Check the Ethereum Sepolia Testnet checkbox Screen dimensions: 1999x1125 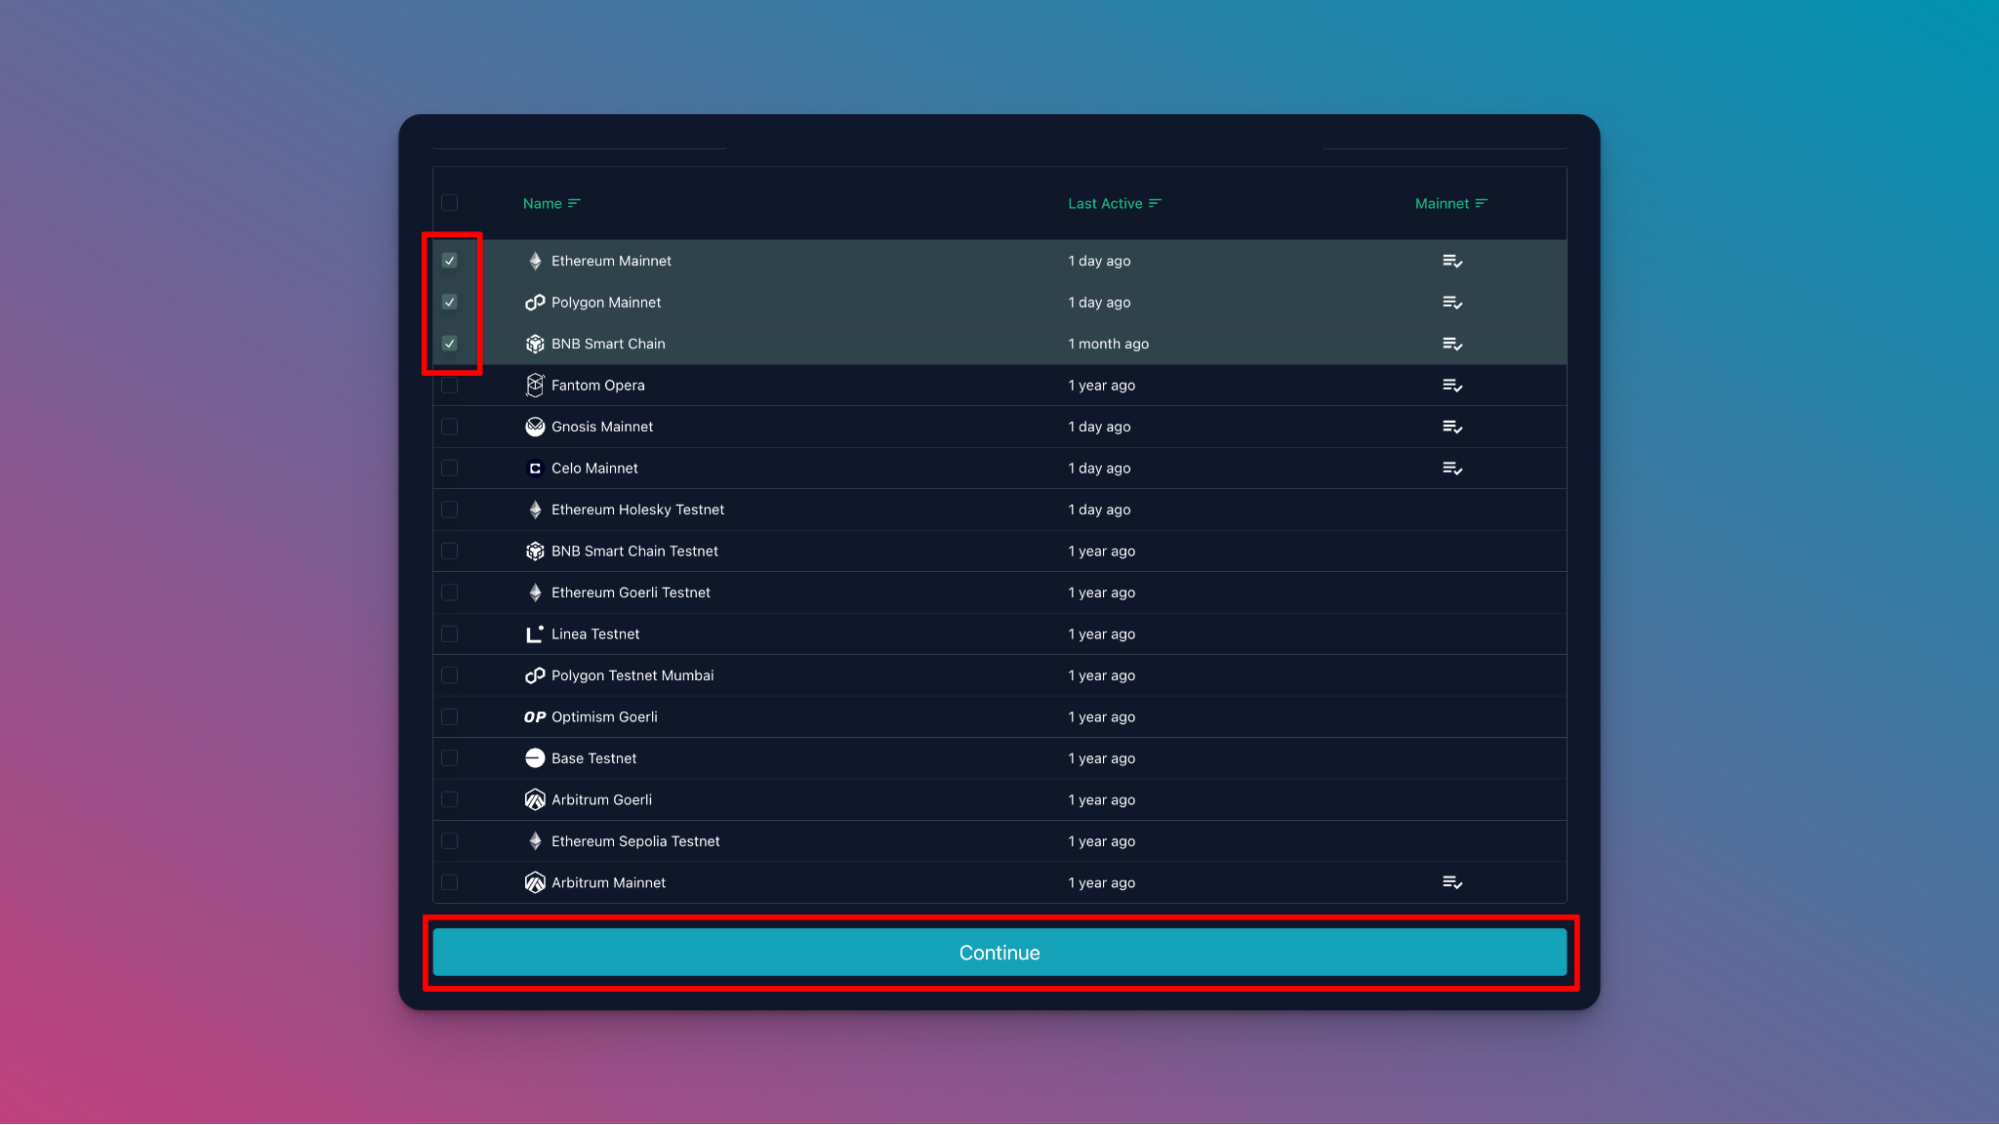click(x=450, y=841)
